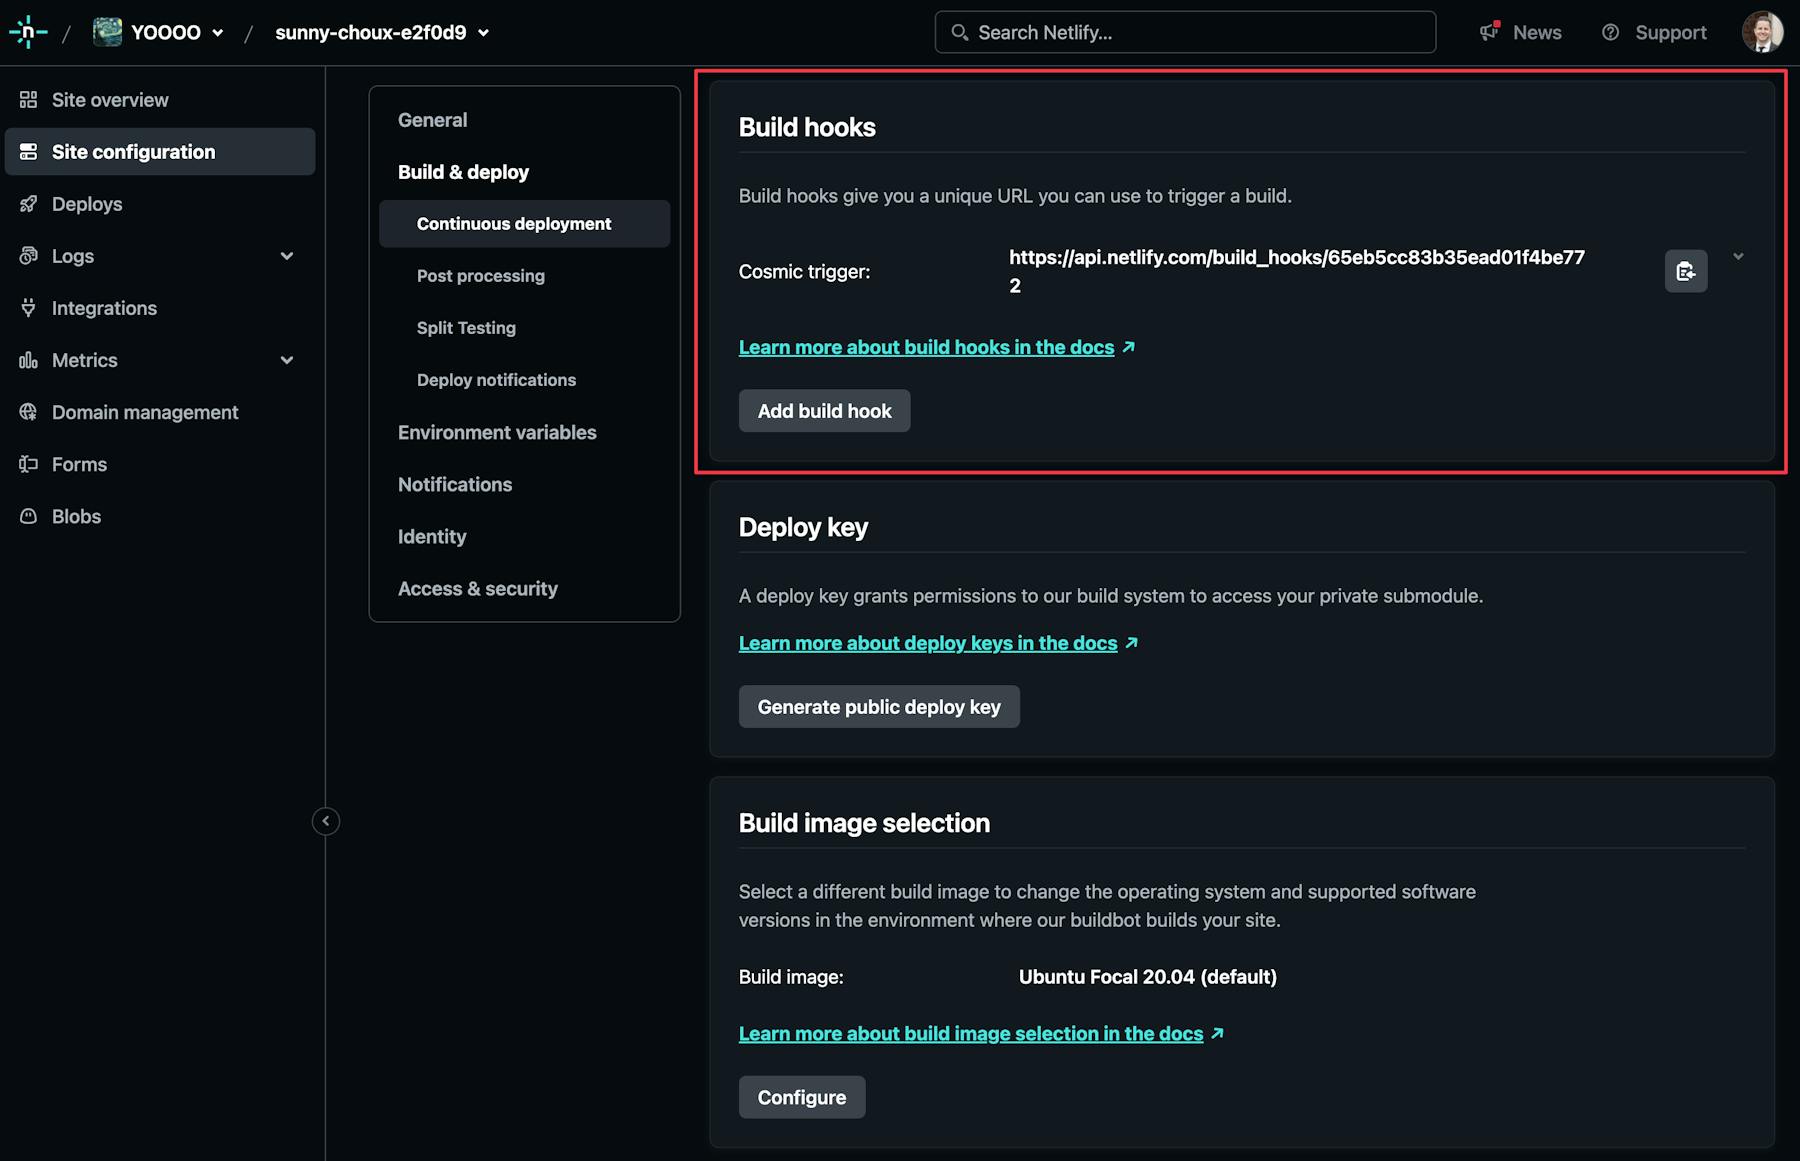Click the Support help circle icon
This screenshot has width=1800, height=1161.
click(1610, 32)
